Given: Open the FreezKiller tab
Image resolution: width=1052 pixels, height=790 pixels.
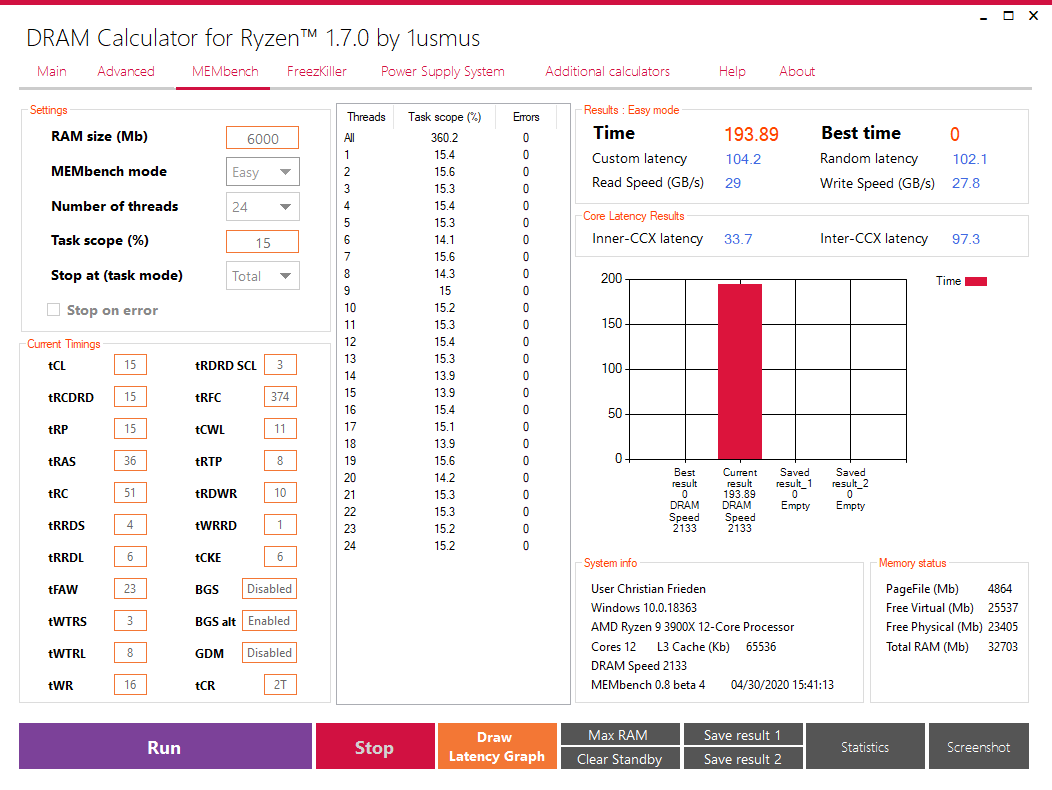Looking at the screenshot, I should pyautogui.click(x=317, y=71).
